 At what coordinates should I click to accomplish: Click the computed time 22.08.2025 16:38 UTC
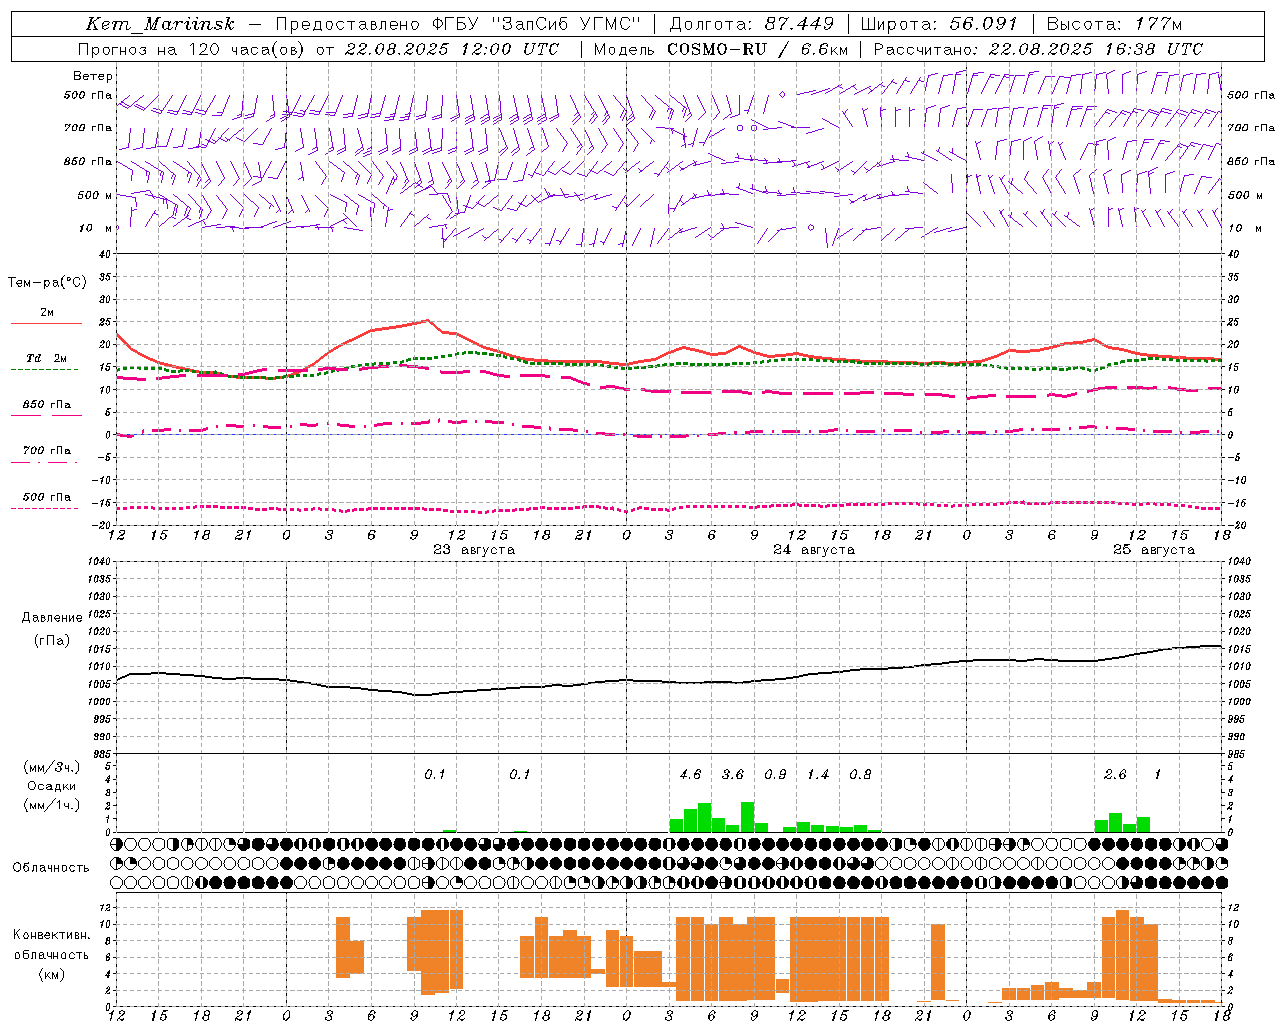click(1096, 49)
